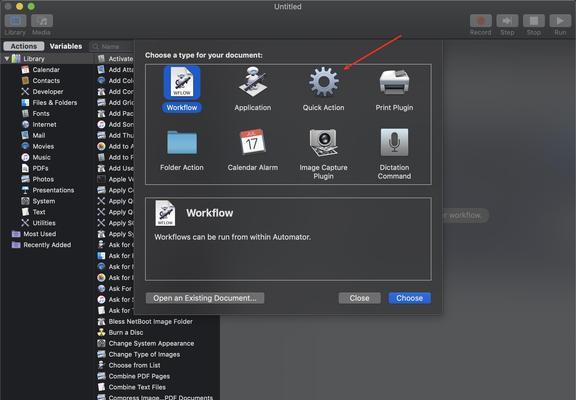Image resolution: width=576 pixels, height=400 pixels.
Task: Click the Internet category globe icon
Action: coord(25,125)
